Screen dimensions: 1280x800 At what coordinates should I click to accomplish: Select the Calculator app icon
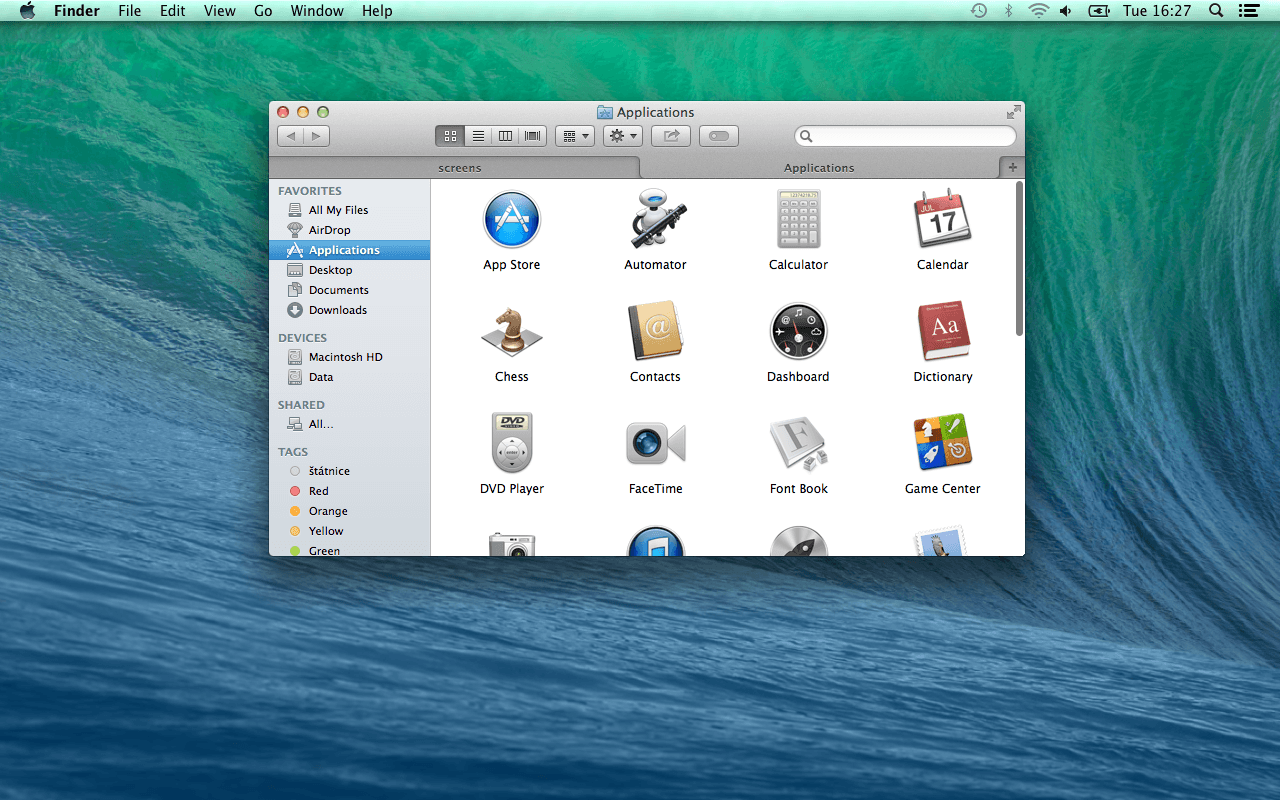798,219
